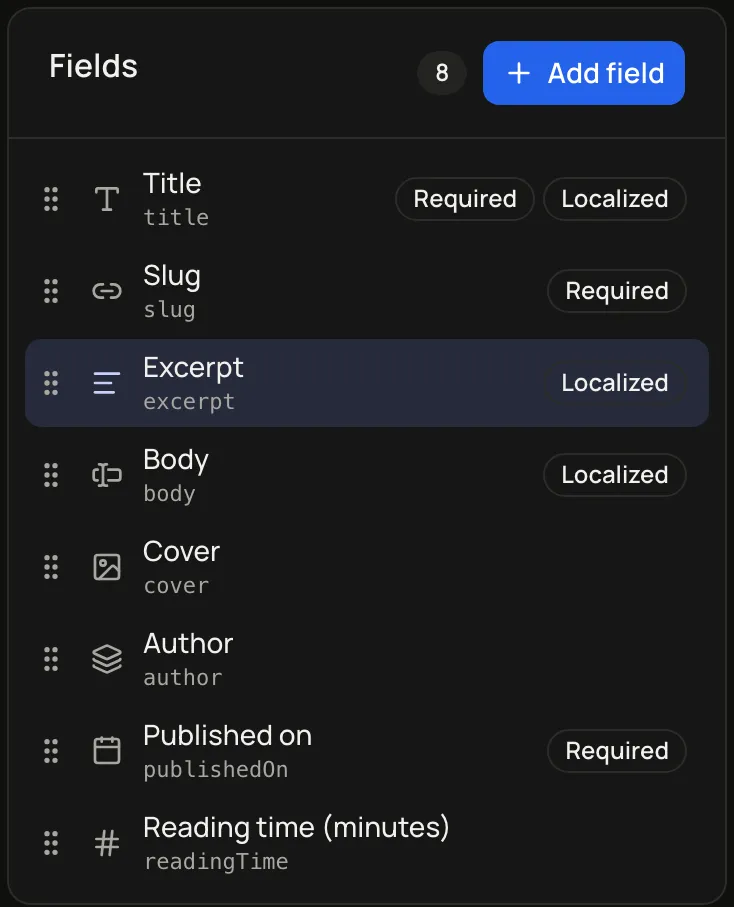This screenshot has height=907, width=734.
Task: Click the lowercase author identifier text
Action: (183, 677)
